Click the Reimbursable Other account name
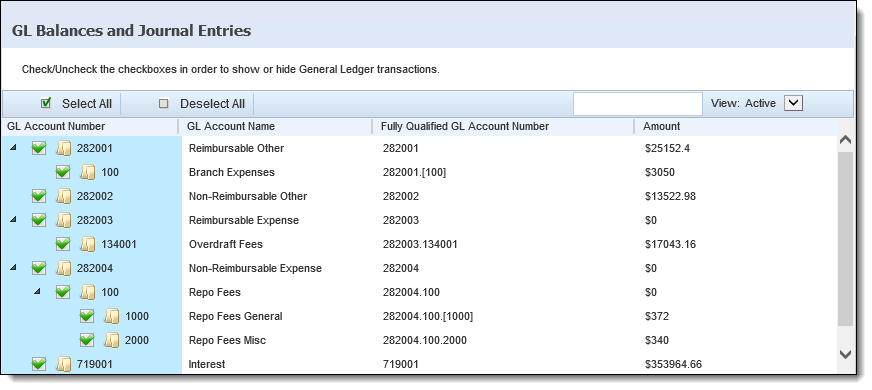This screenshot has height=390, width=872. (236, 149)
